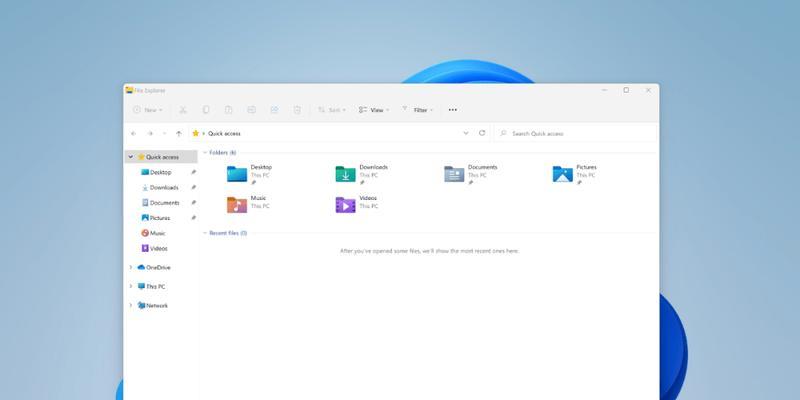
Task: Click the File Explorer title bar icon
Action: point(129,90)
